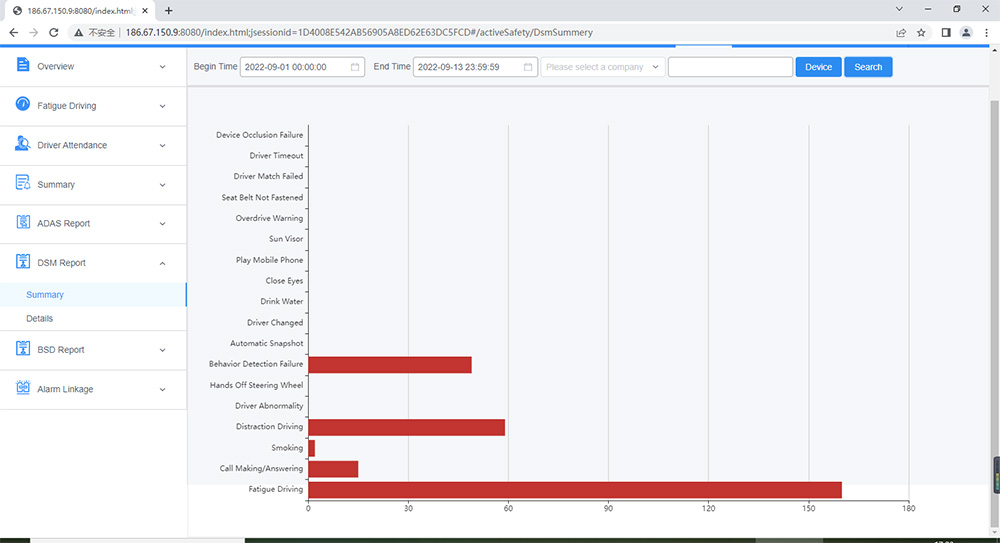Viewport: 1000px width, 543px height.
Task: Click the 'Seat Belt Not Fastened' axis label
Action: click(262, 198)
